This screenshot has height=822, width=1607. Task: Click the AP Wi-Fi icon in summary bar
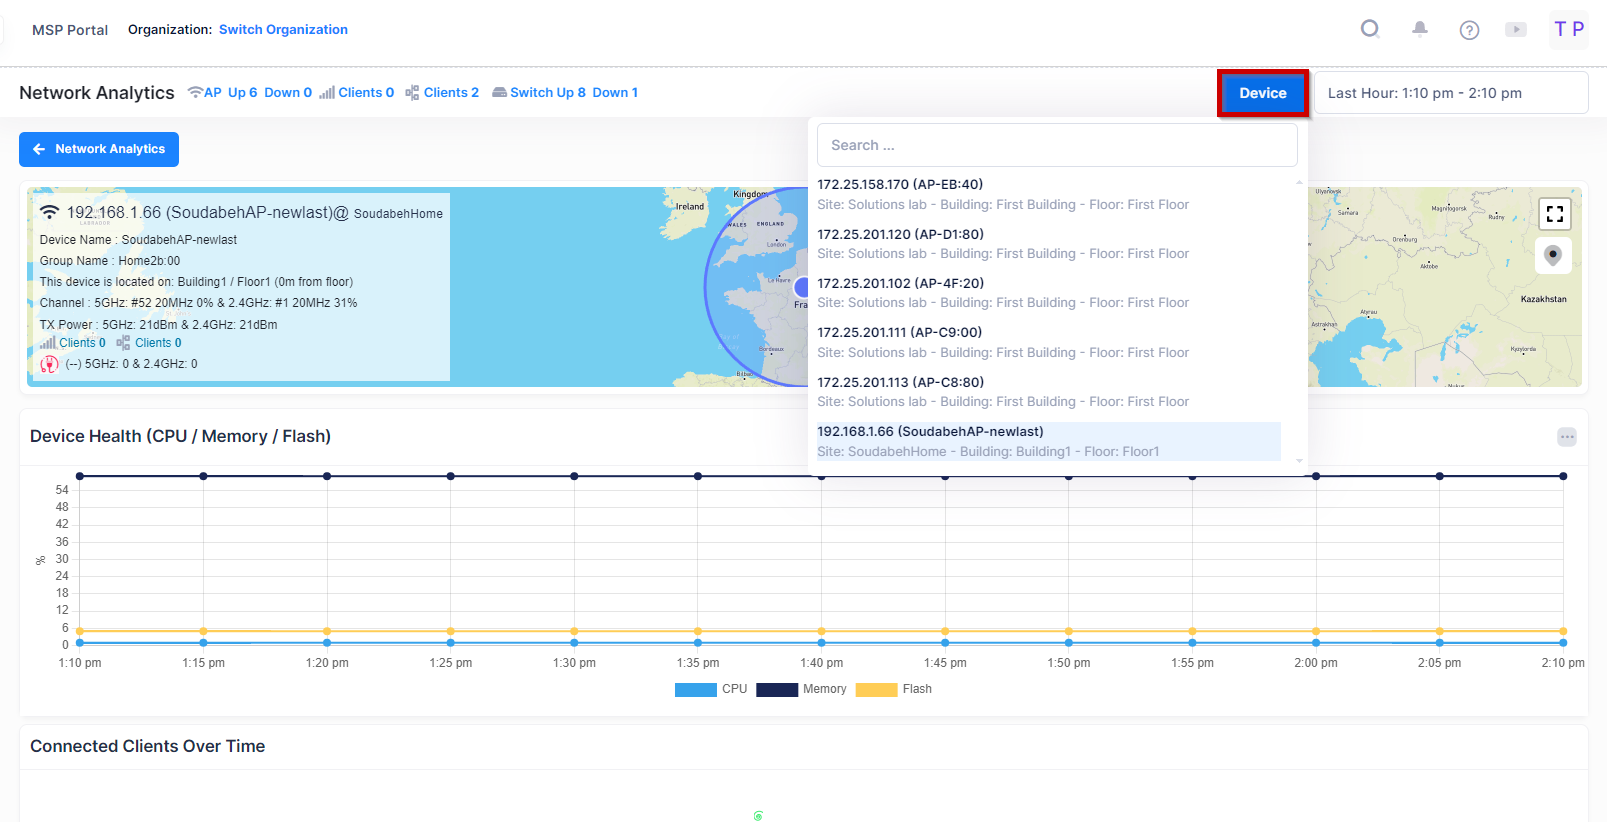(x=195, y=92)
